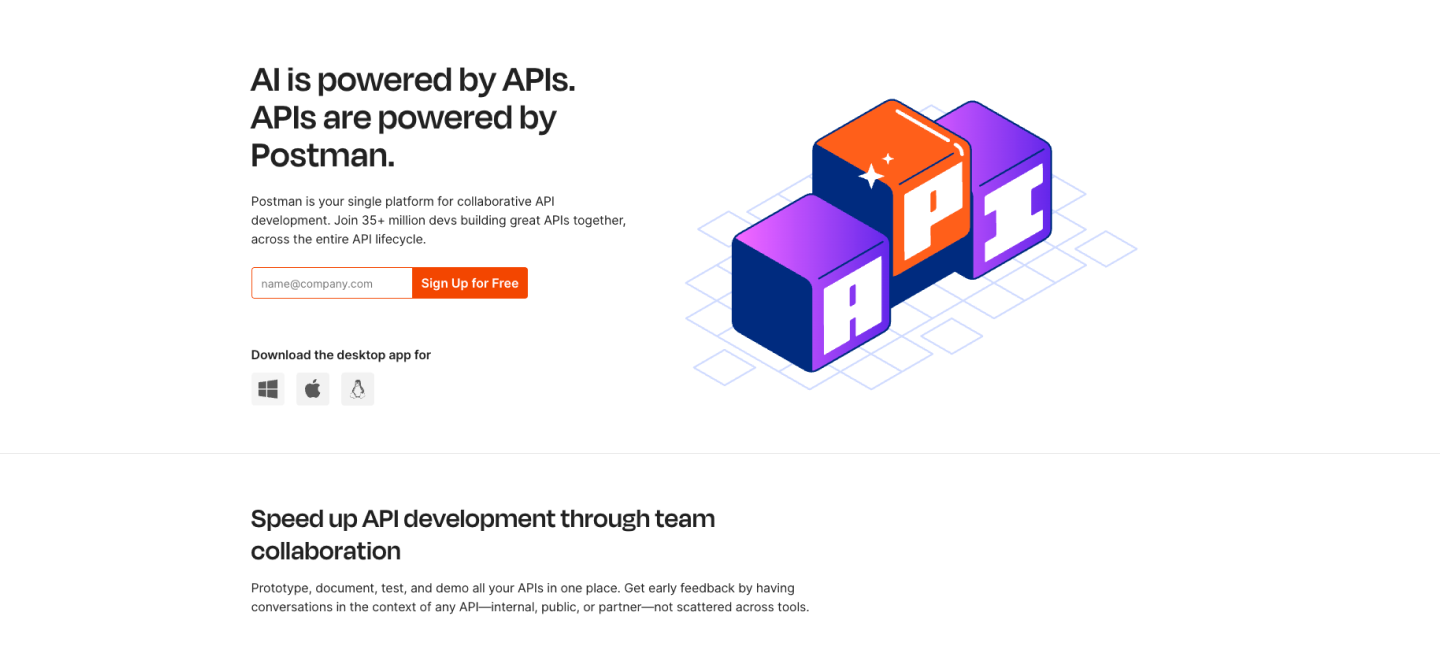Click the "Prototype, document, test, and demo" paragraph
Screen dimensions: 1440x672
tap(529, 597)
